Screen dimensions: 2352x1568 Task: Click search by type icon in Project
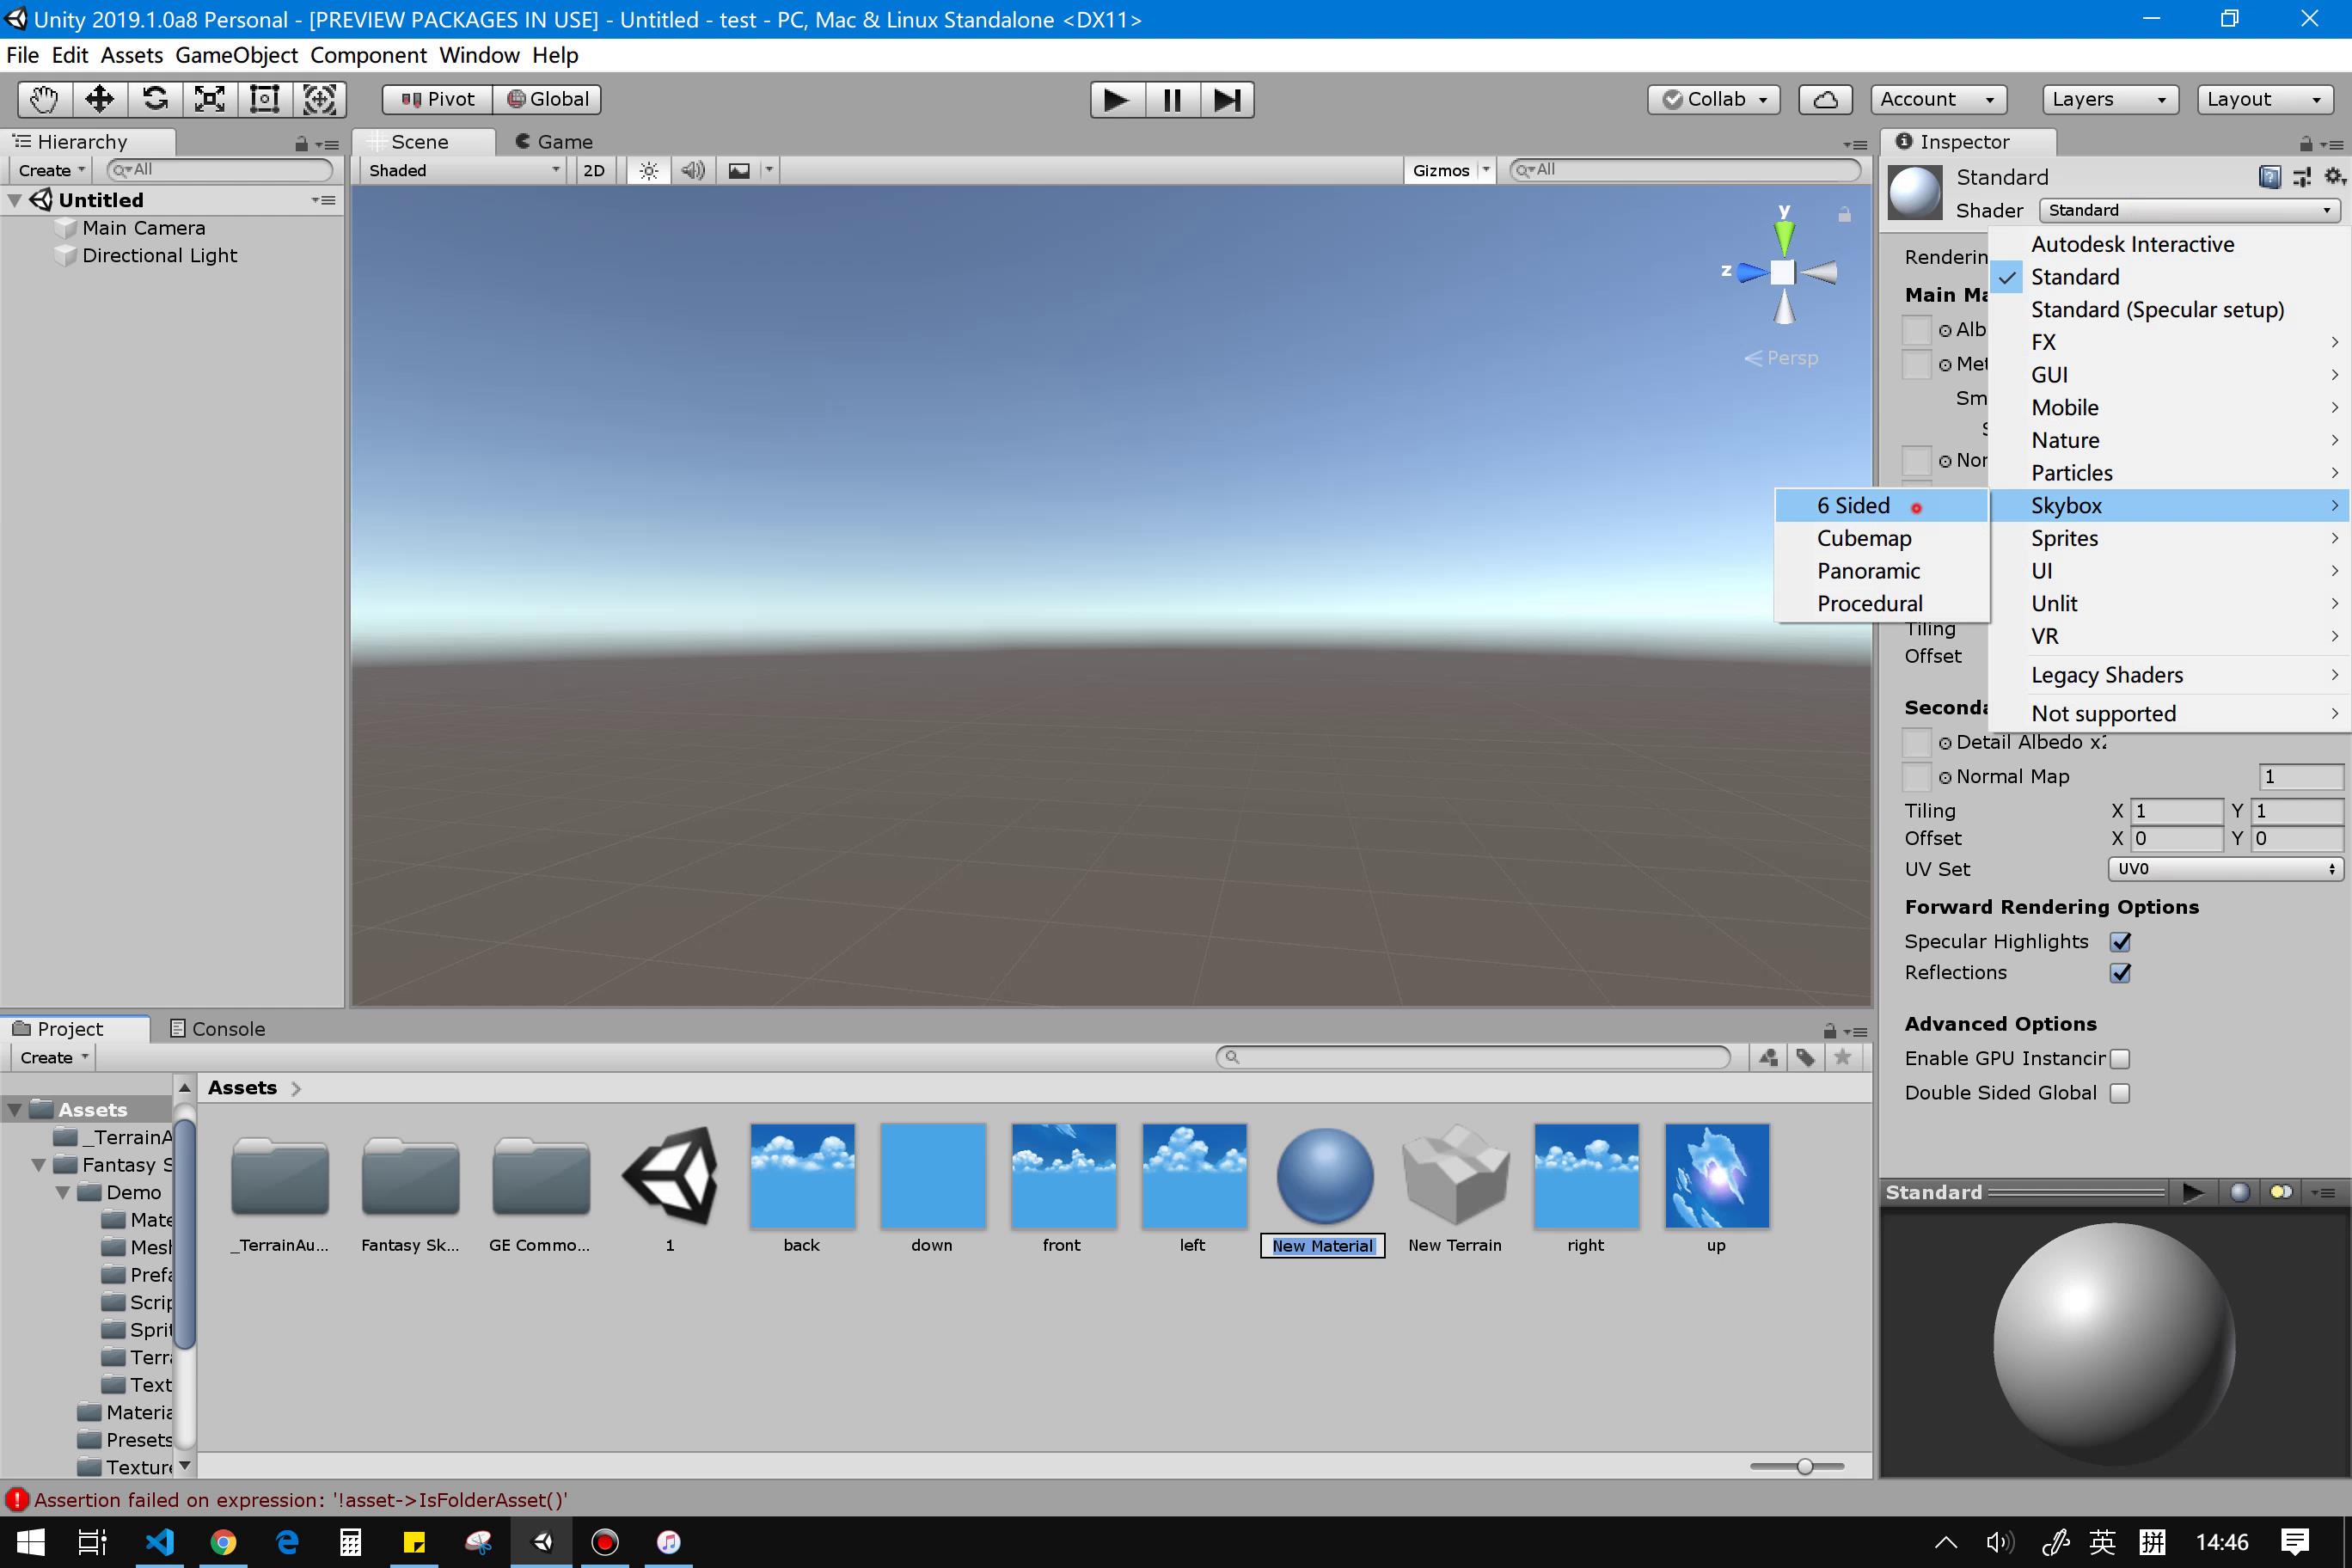[1769, 1057]
